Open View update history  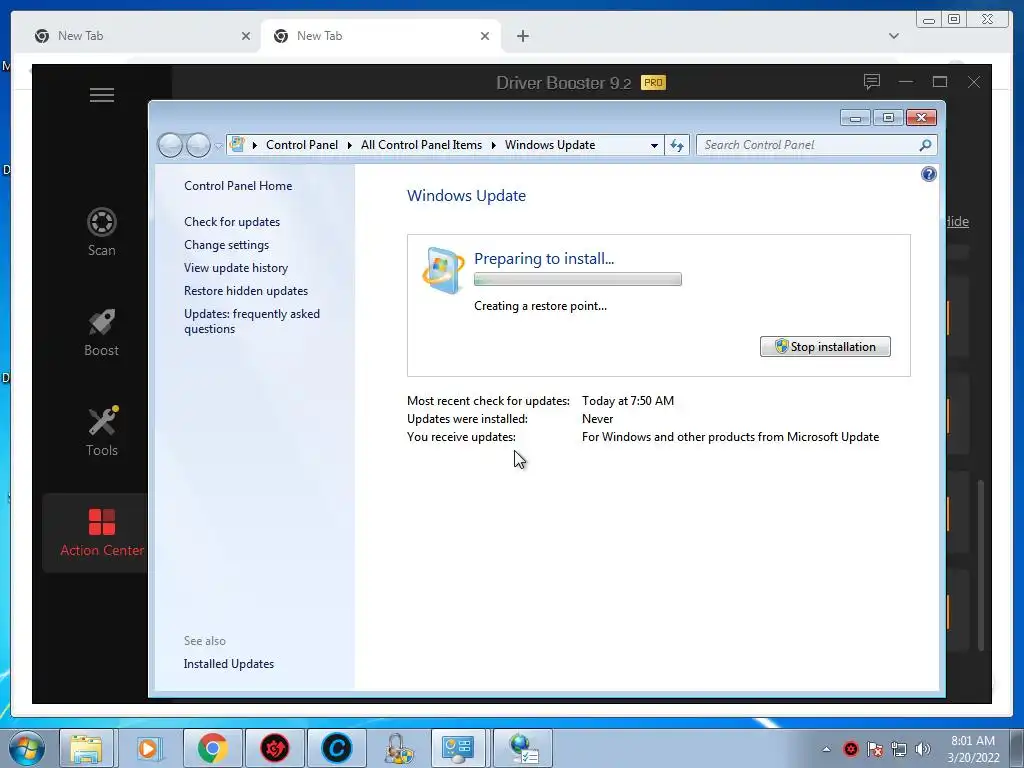coord(236,268)
